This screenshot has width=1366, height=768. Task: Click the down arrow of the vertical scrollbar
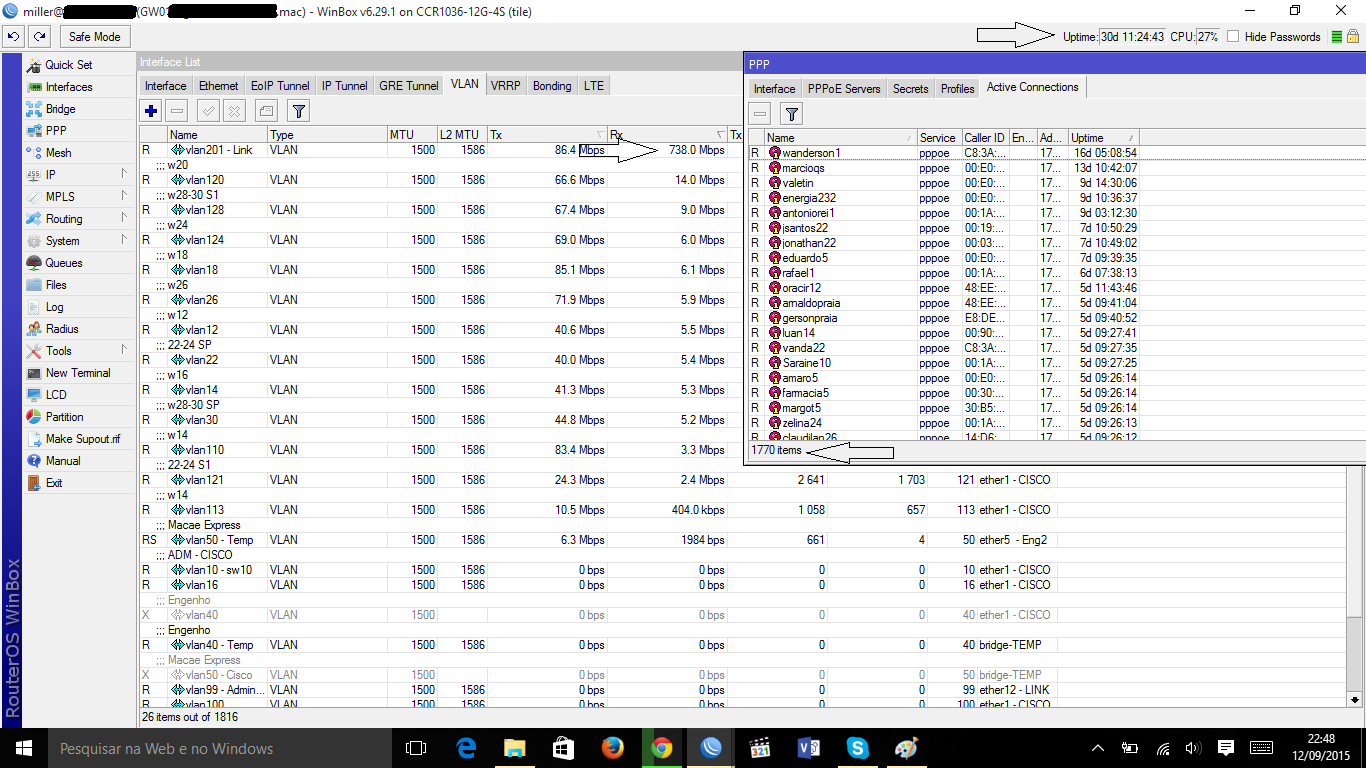[1355, 699]
